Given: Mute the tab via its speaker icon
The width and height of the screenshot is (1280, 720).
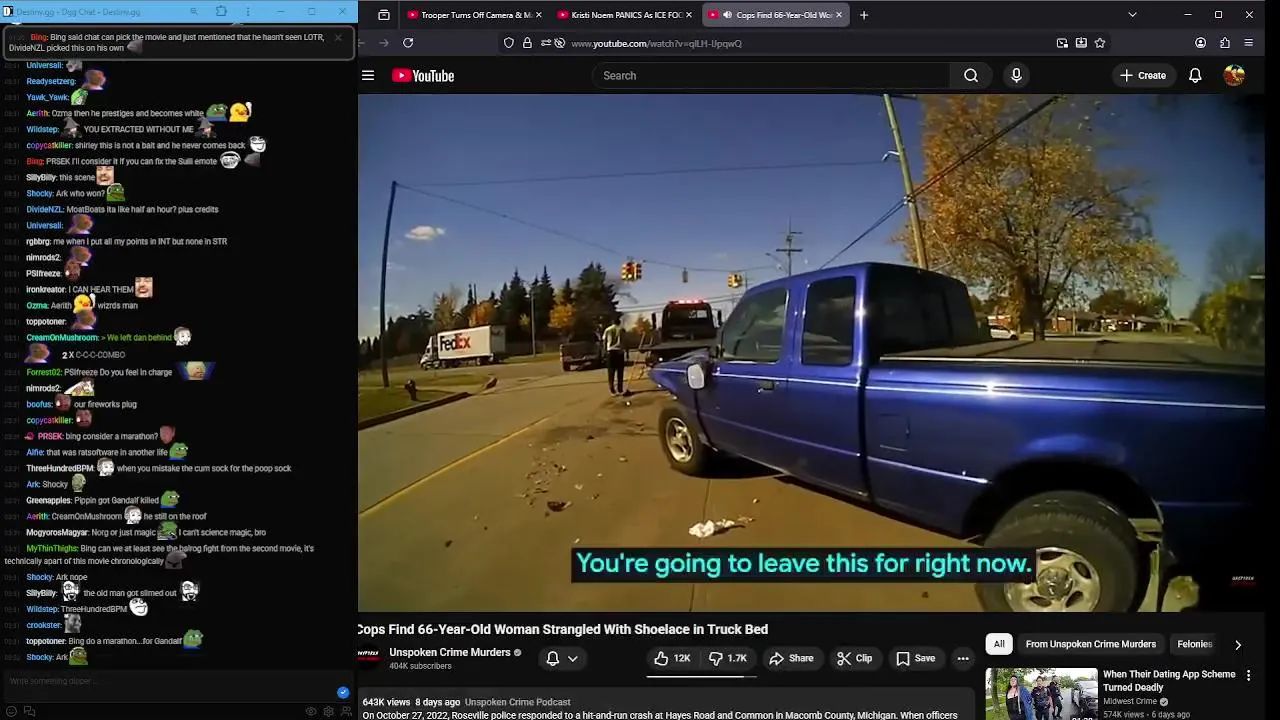Looking at the screenshot, I should tap(727, 15).
